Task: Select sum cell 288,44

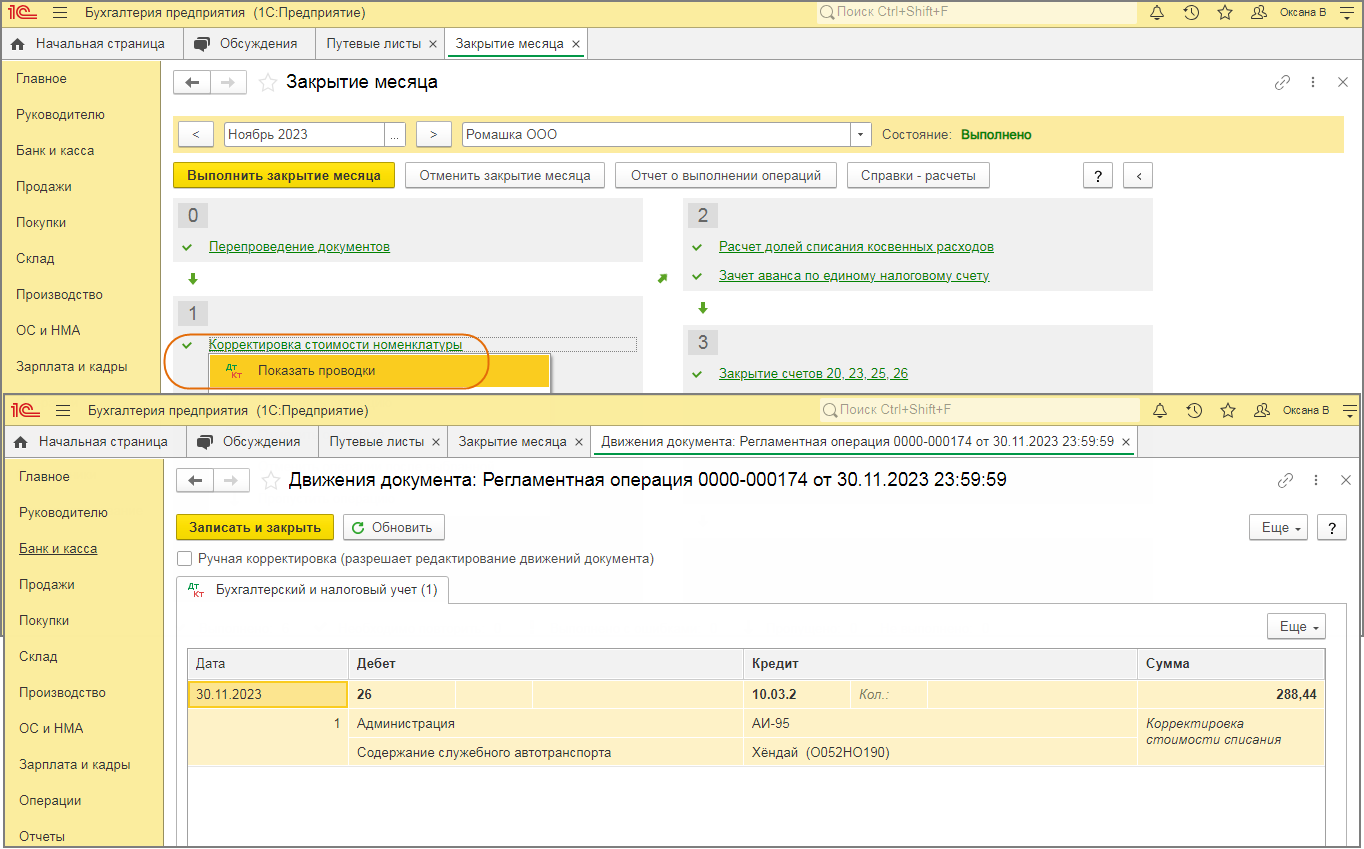Action: (1231, 694)
